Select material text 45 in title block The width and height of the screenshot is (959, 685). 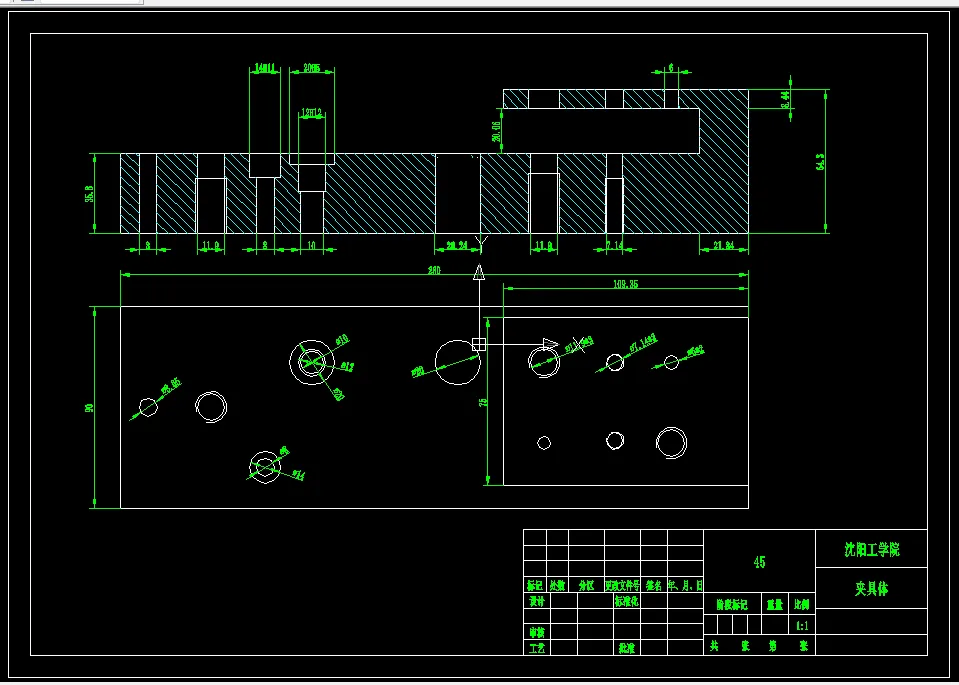coord(759,563)
